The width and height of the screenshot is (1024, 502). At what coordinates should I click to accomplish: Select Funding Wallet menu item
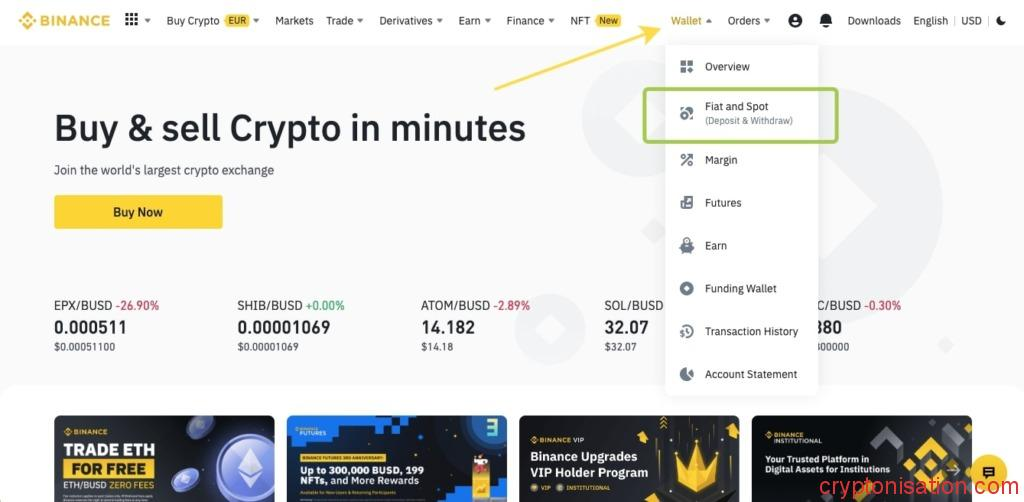point(742,289)
